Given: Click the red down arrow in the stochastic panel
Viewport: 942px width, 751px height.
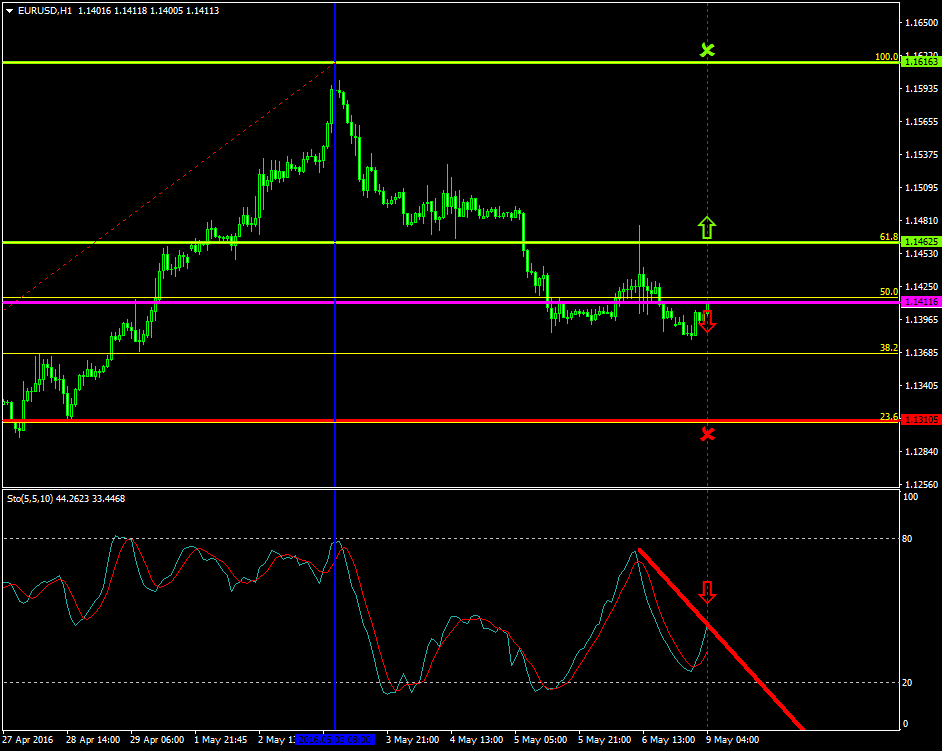Looking at the screenshot, I should (708, 593).
